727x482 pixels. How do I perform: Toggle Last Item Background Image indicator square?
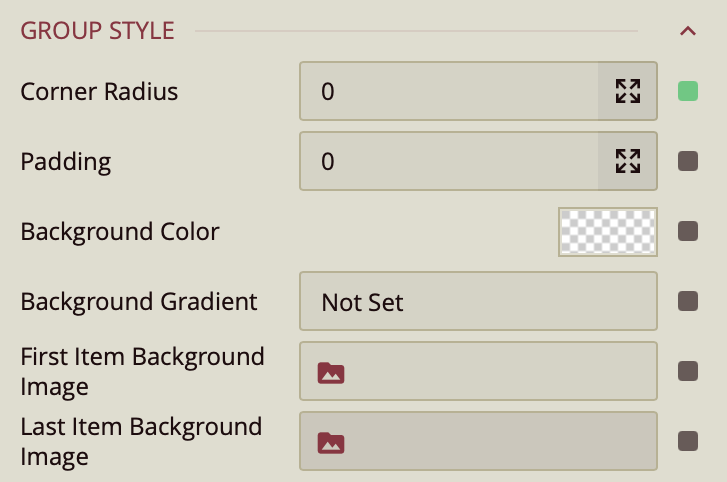pos(688,441)
